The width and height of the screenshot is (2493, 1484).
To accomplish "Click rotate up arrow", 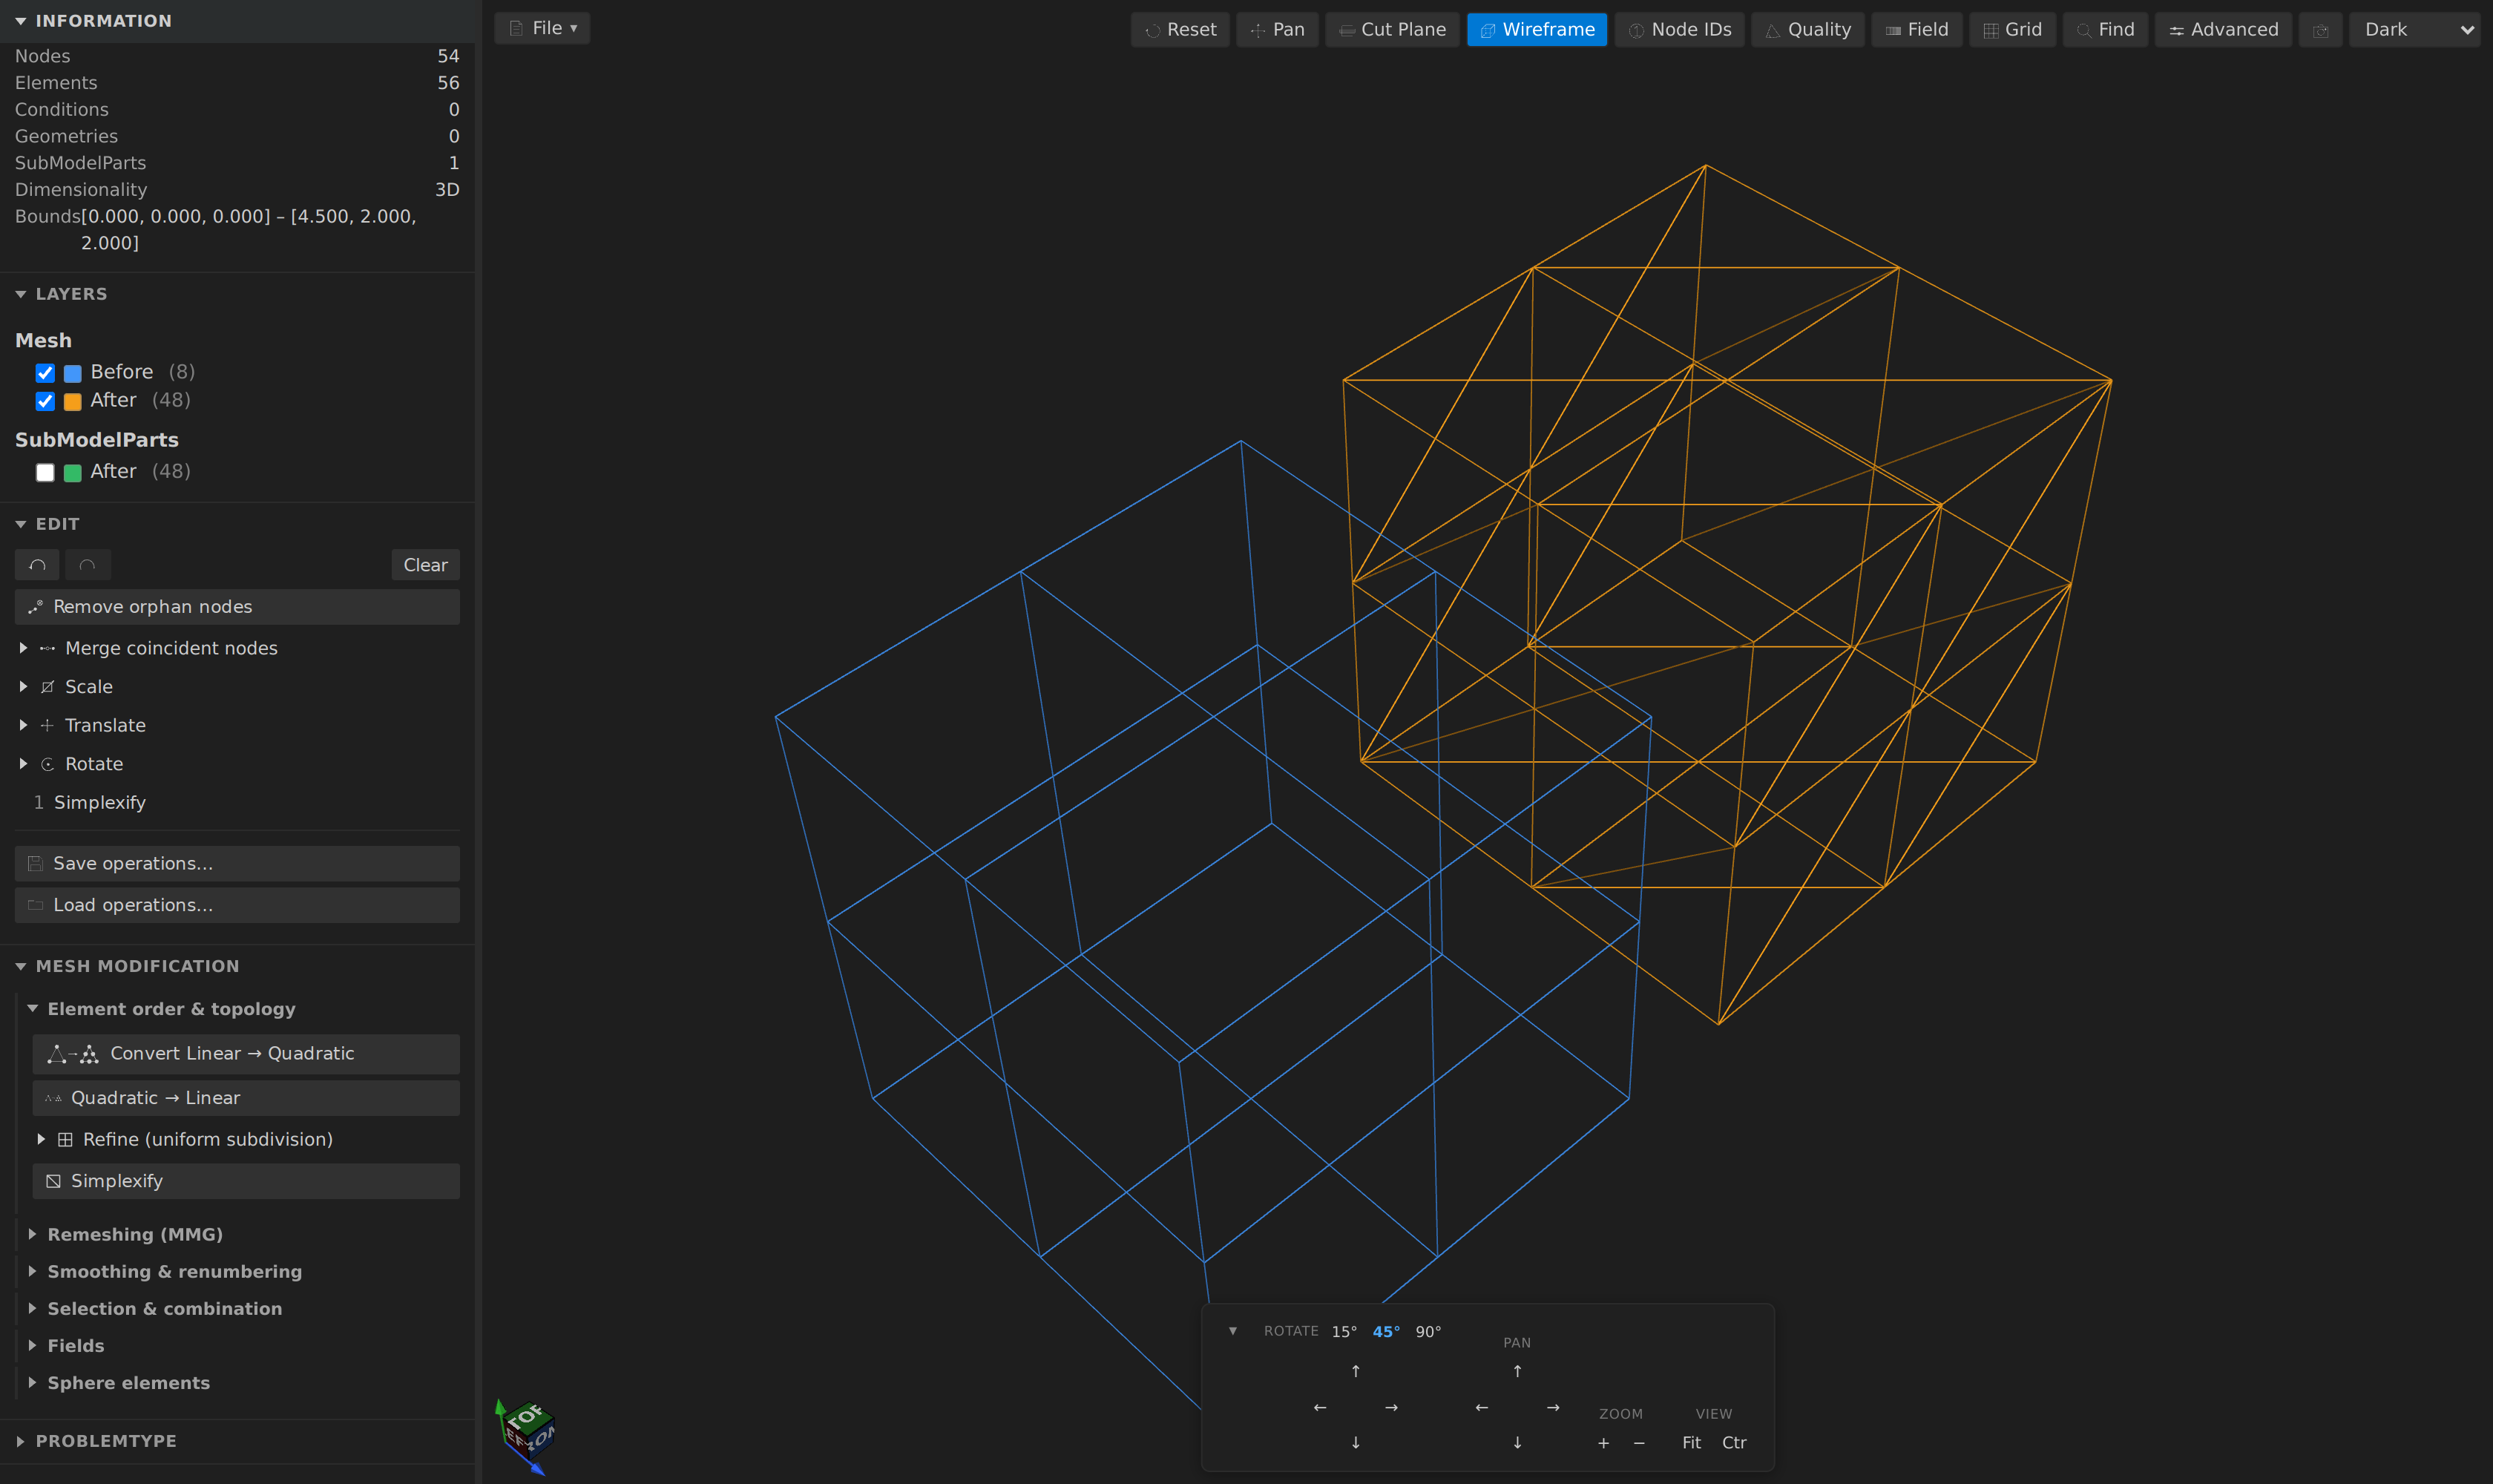I will coord(1356,1371).
